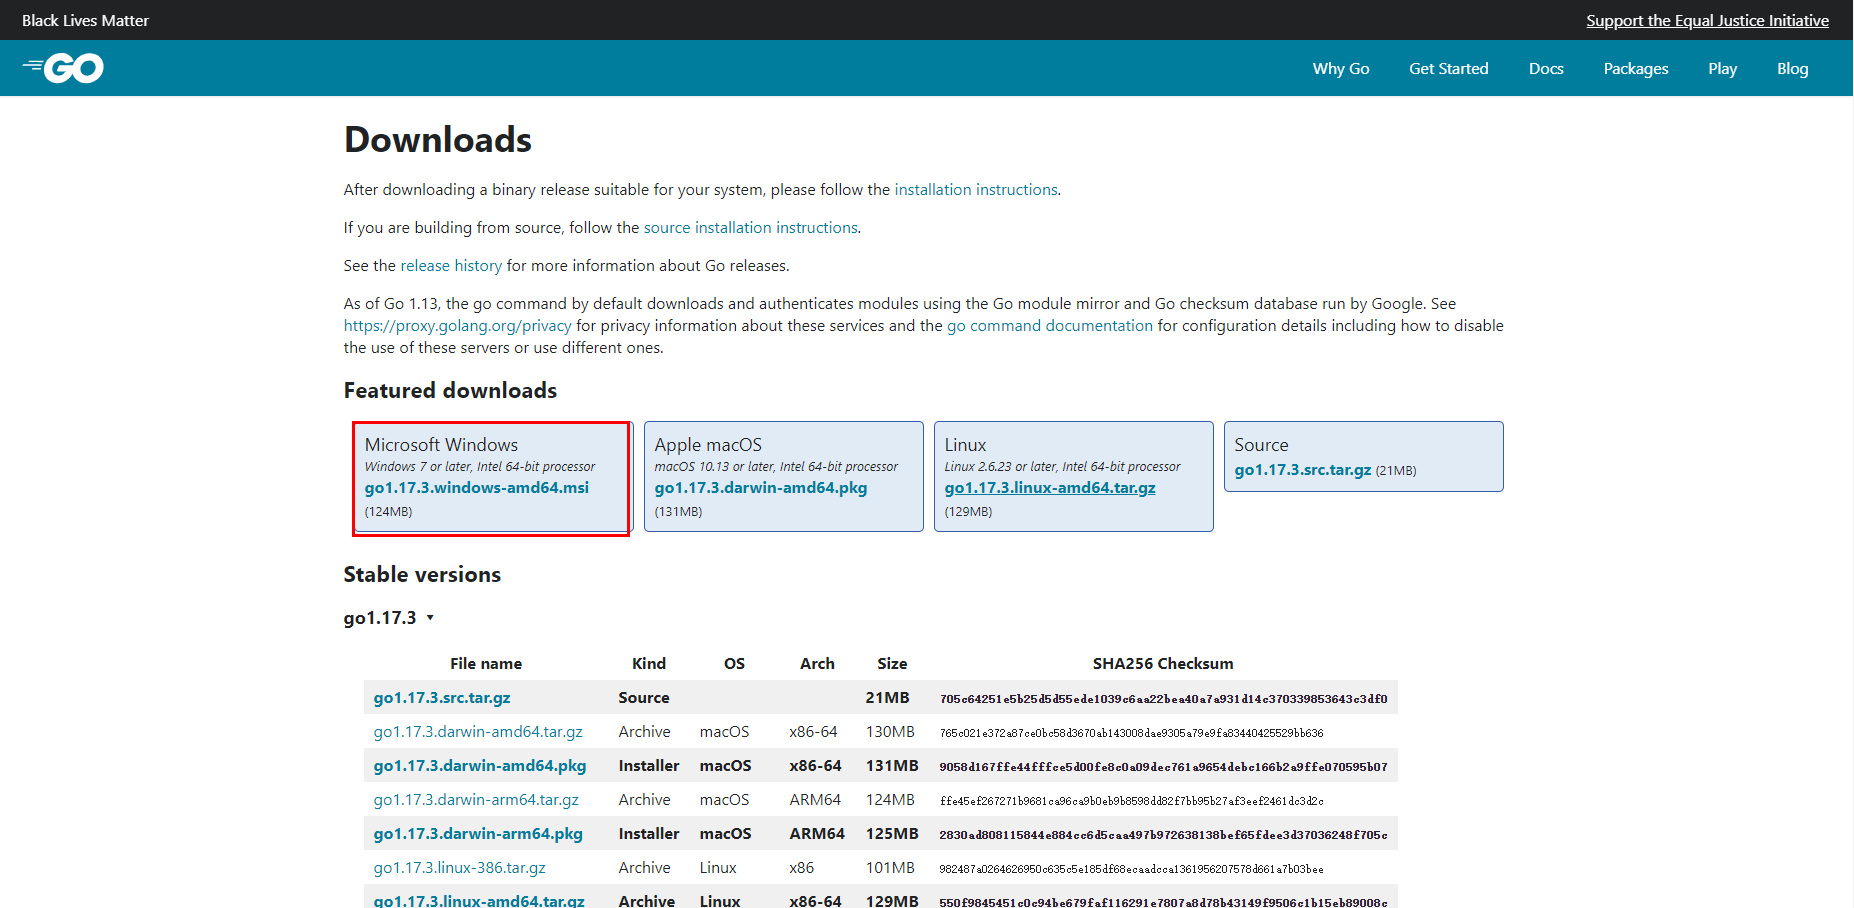Open the proxy.golang.org/privacy link
This screenshot has height=908, width=1854.
click(x=458, y=326)
